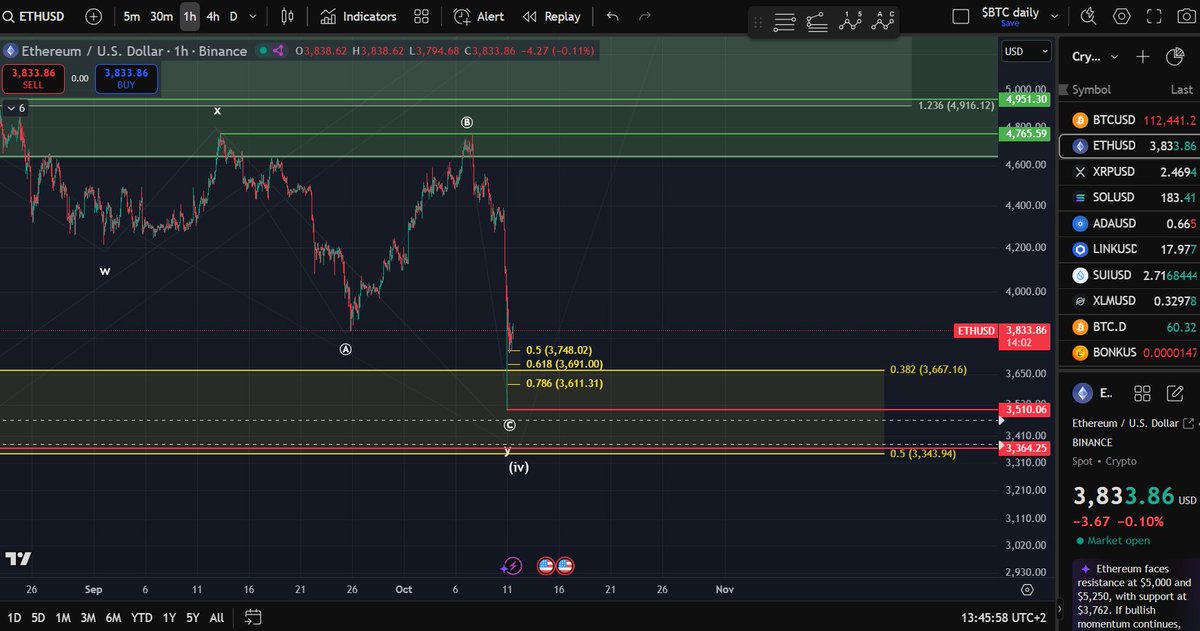Start Bar Replay mode

551,16
